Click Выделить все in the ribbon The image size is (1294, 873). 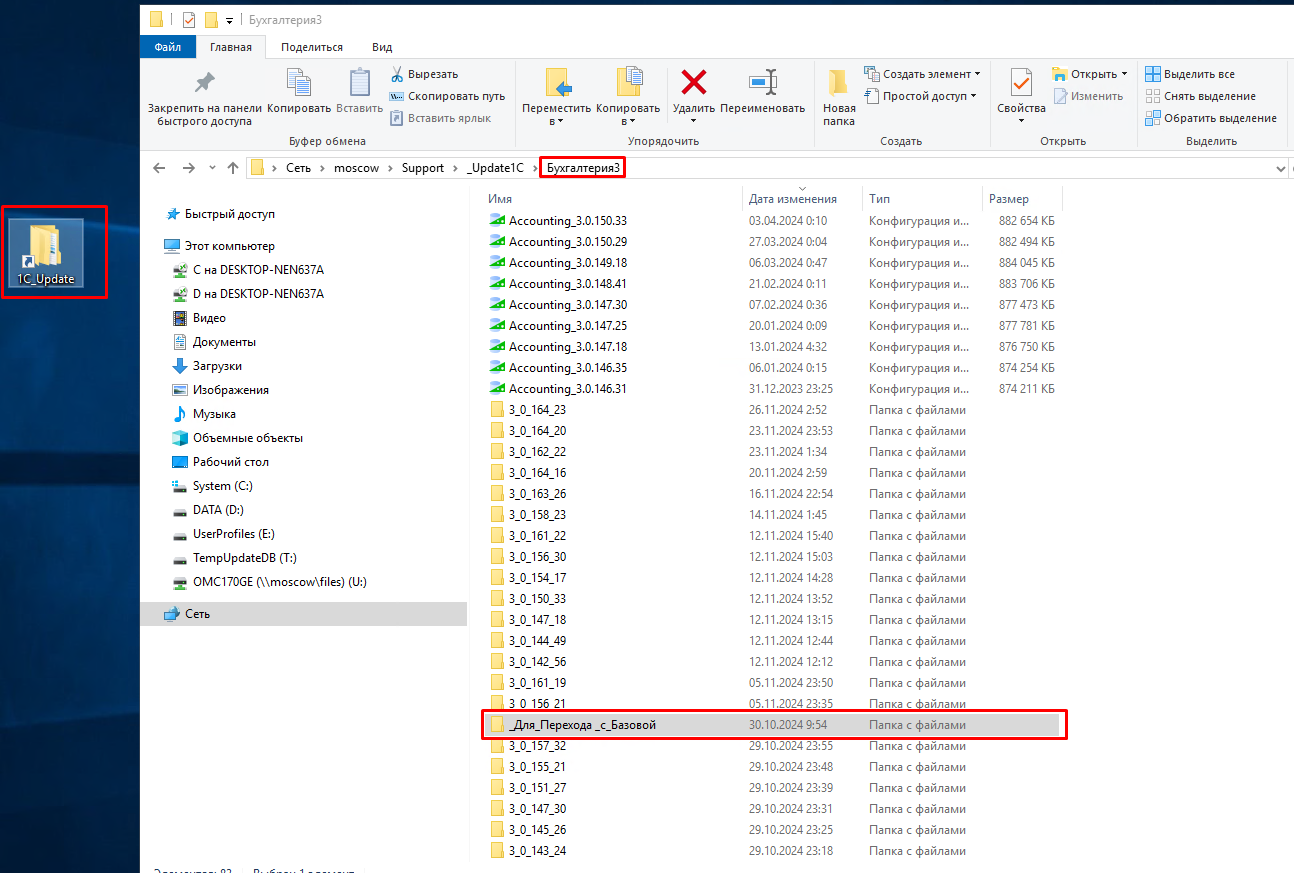click(1190, 74)
